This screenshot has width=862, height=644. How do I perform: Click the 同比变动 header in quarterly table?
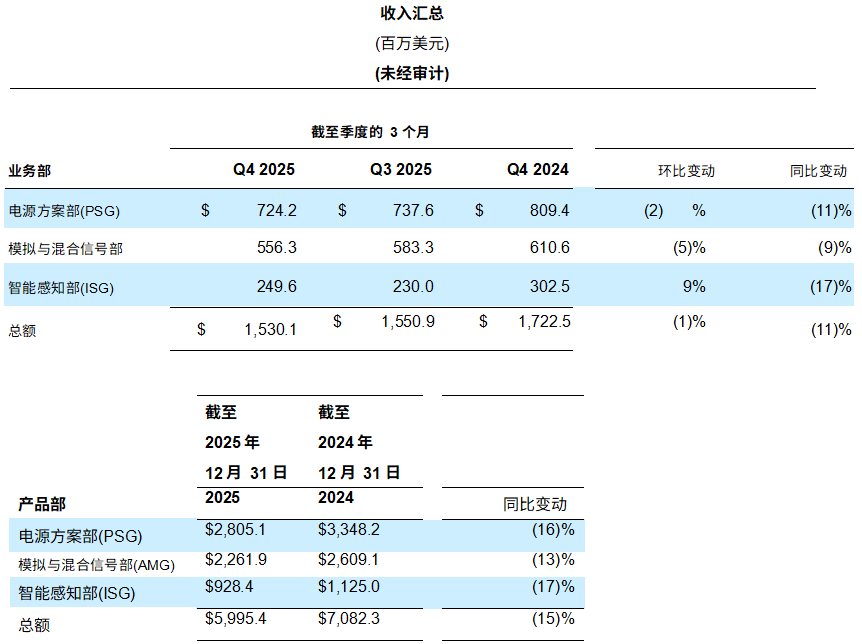pos(818,171)
